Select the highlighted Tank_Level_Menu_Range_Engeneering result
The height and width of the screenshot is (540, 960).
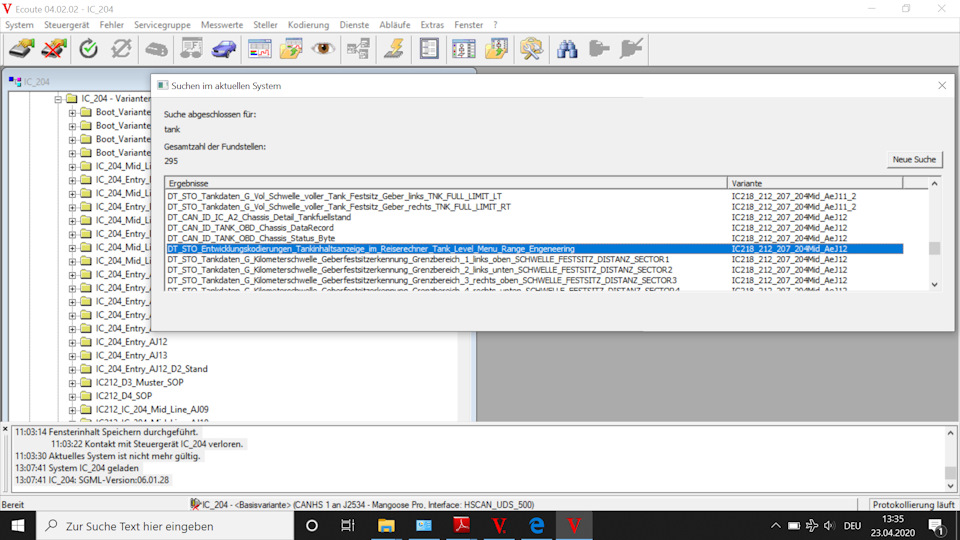point(534,249)
